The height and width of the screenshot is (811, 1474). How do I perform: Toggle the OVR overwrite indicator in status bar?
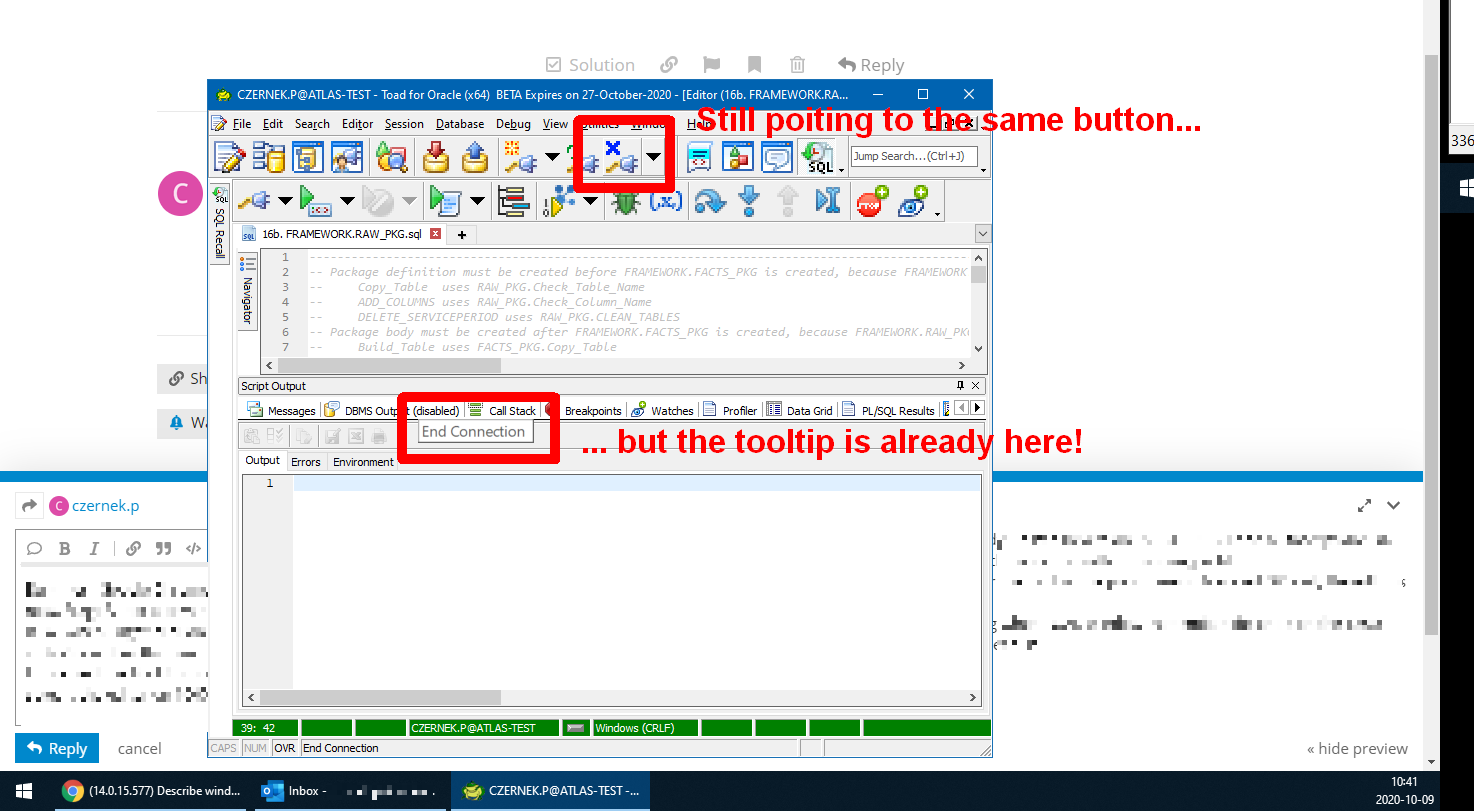point(285,748)
